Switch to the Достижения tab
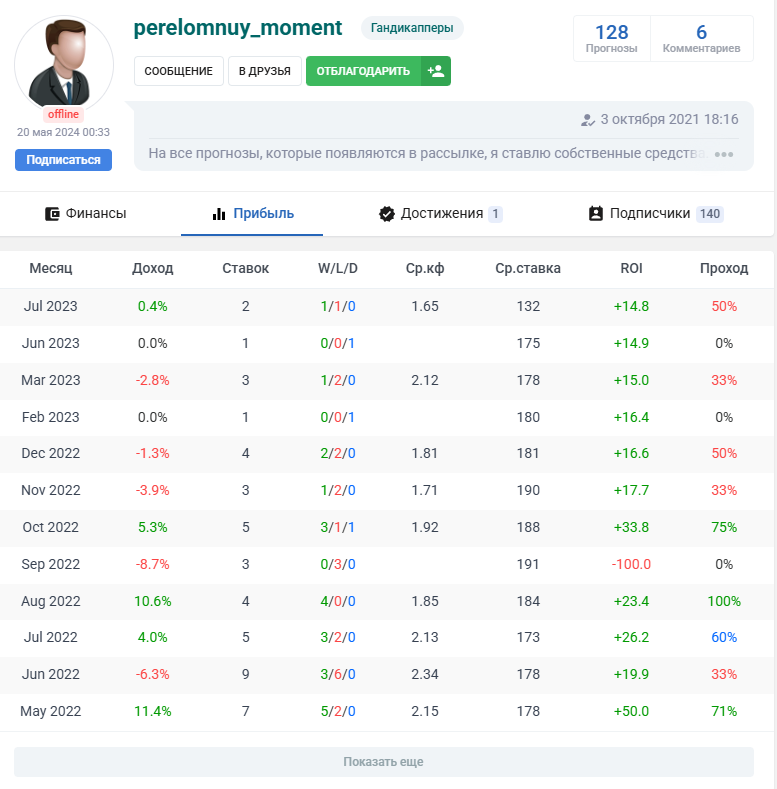Viewport: 777px width, 789px height. point(441,213)
